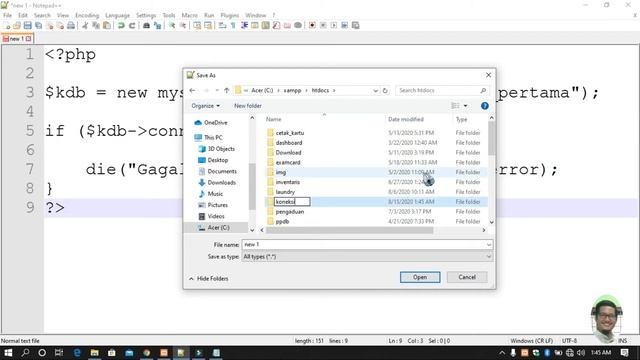Screen dimensions: 640x360
Task: Open the Organize dropdown
Action: tap(206, 106)
